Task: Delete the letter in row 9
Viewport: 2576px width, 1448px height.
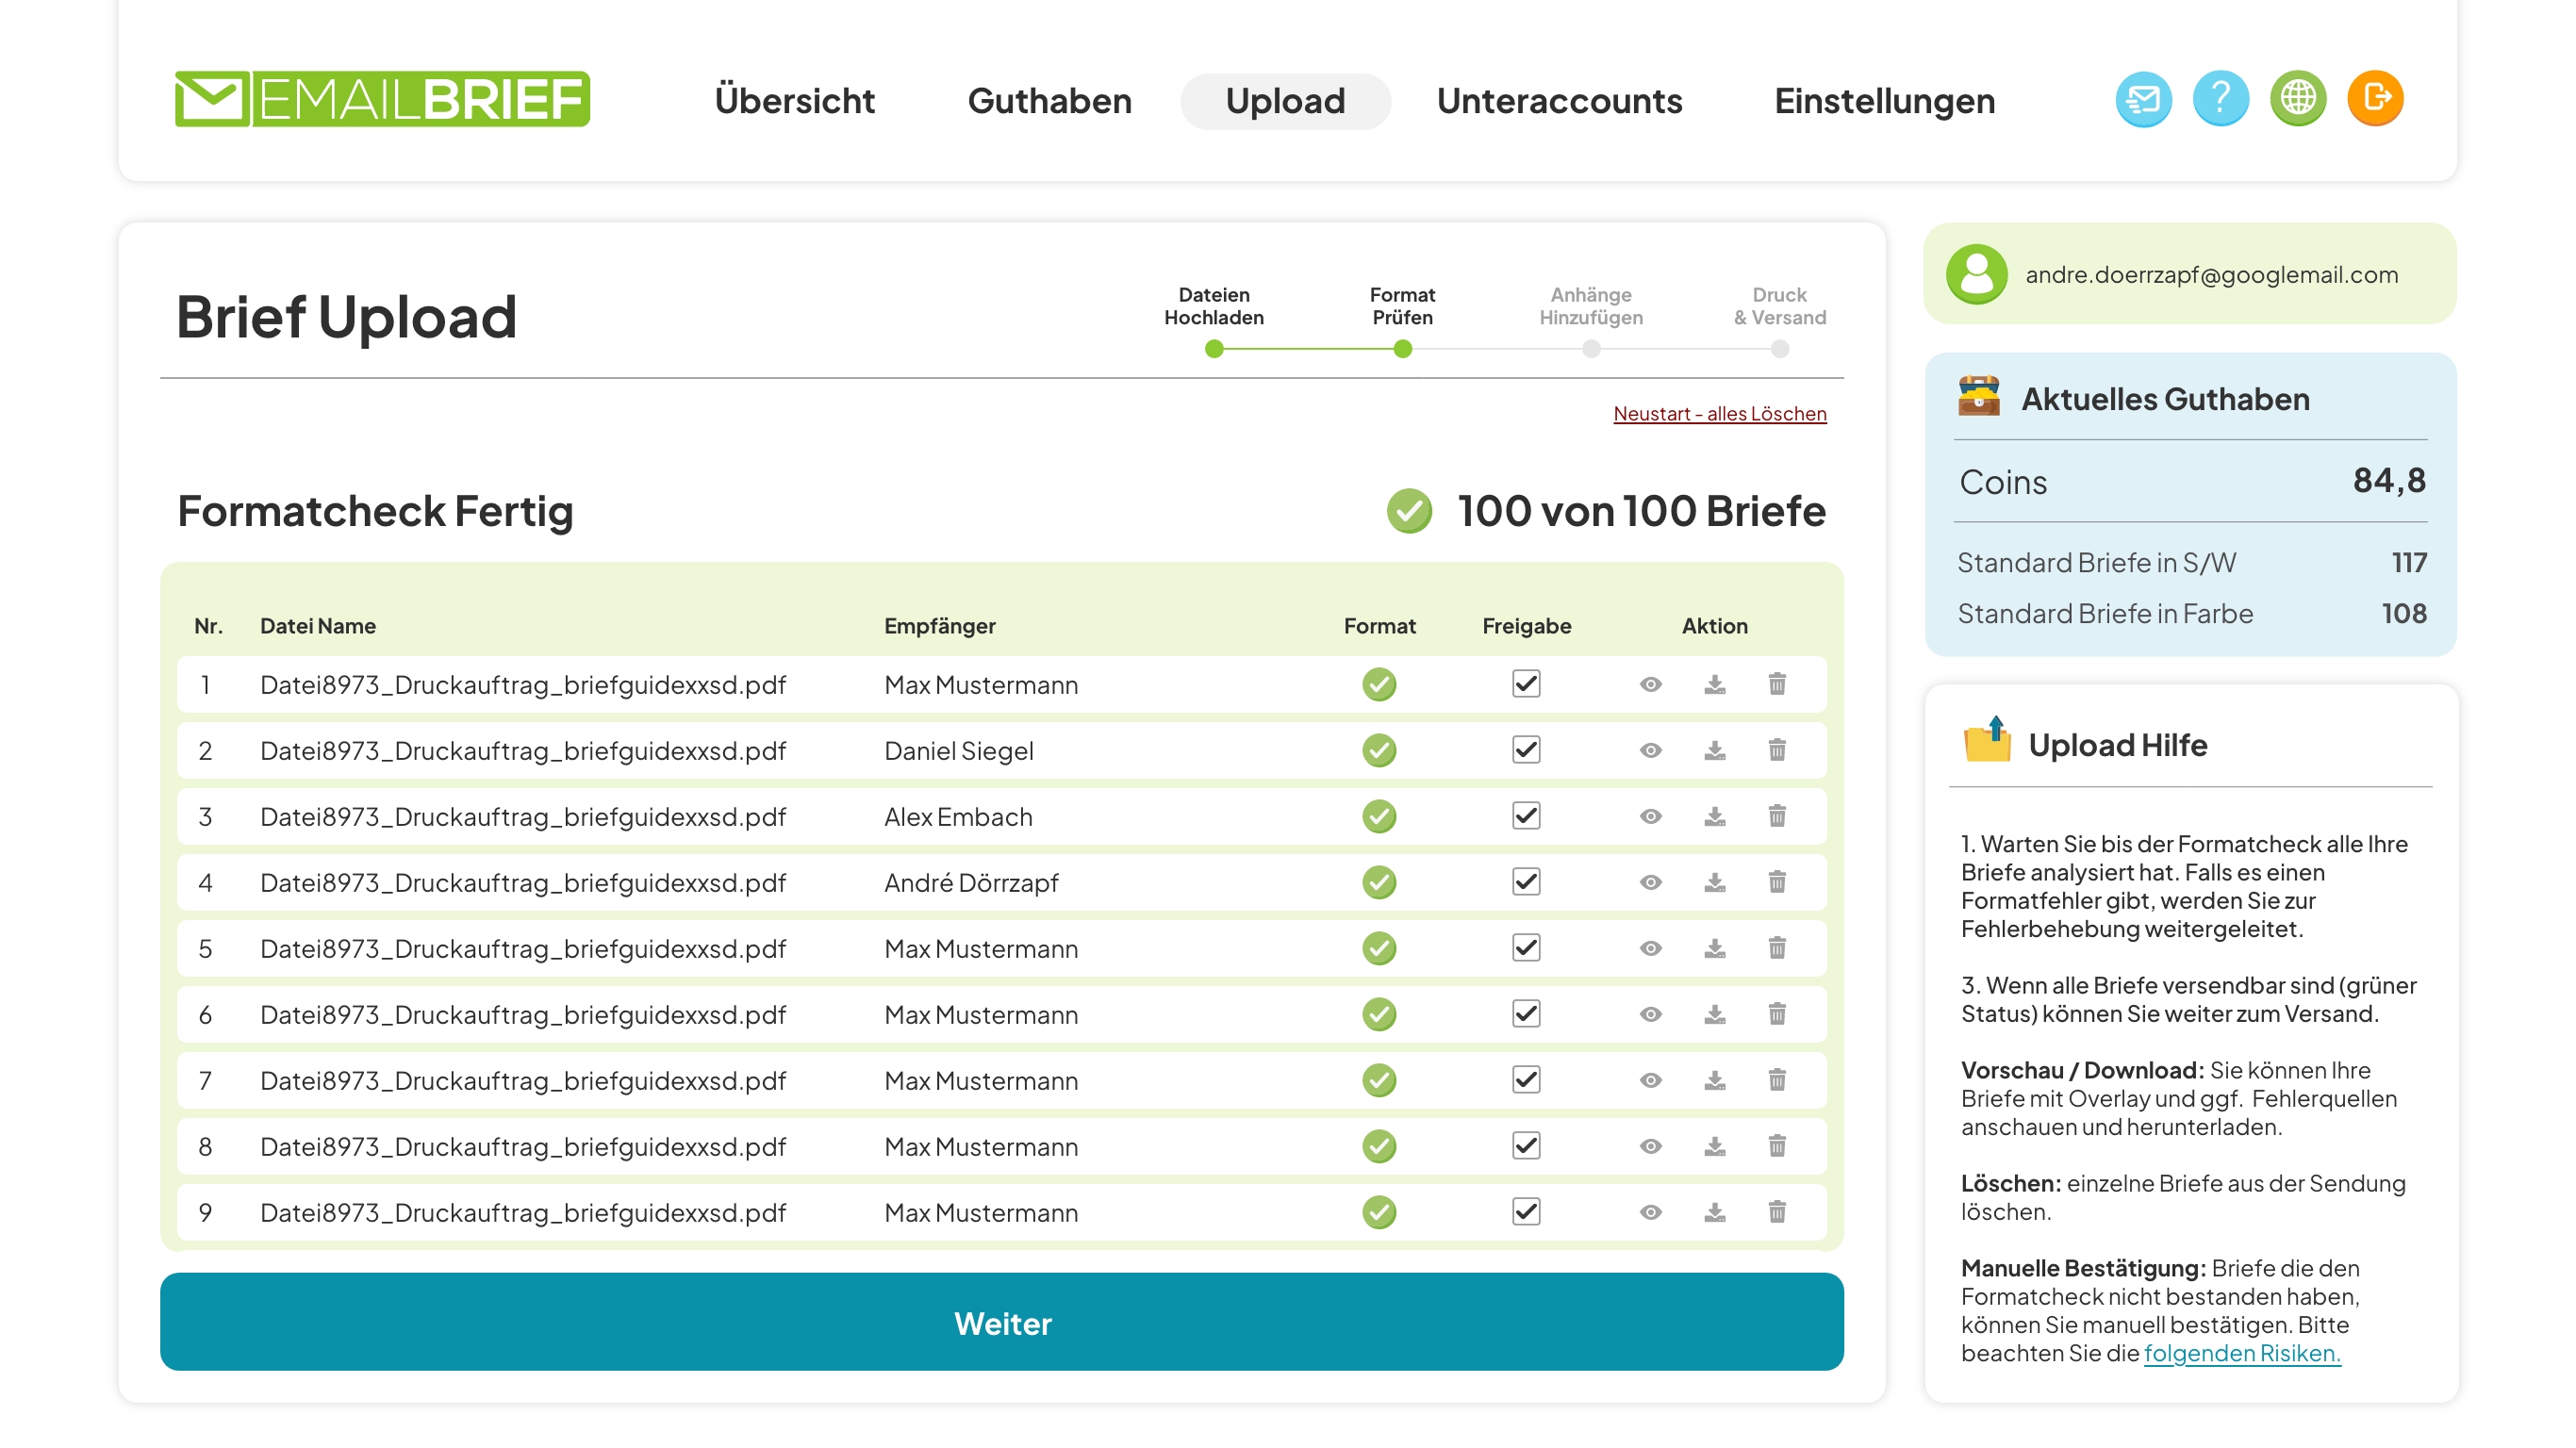Action: 1776,1213
